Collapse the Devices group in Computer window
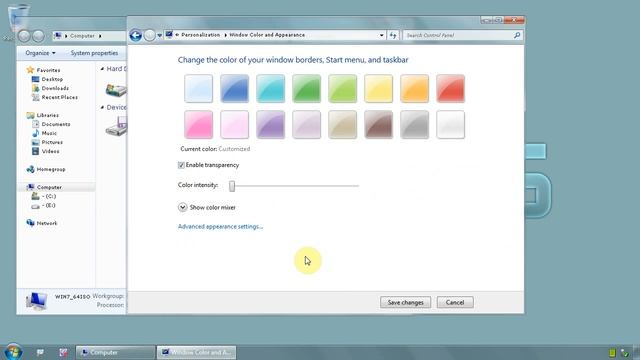The height and width of the screenshot is (360, 640). 102,107
